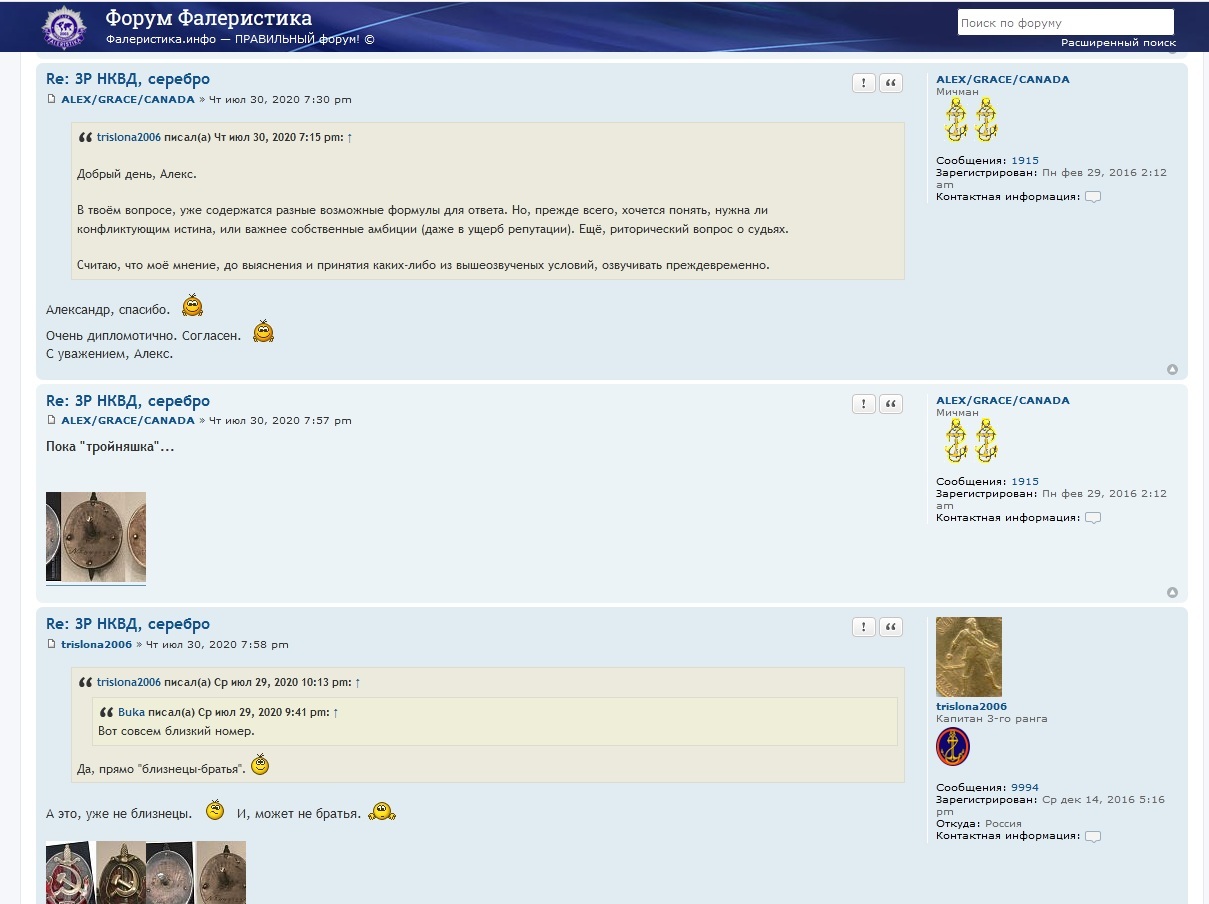Report the "Пока тройняшка" post
The image size is (1209, 904).
click(864, 404)
